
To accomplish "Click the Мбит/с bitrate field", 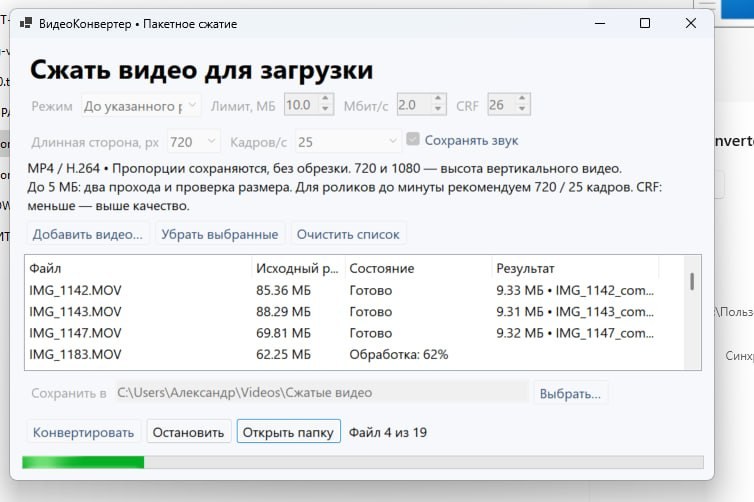I will point(414,105).
